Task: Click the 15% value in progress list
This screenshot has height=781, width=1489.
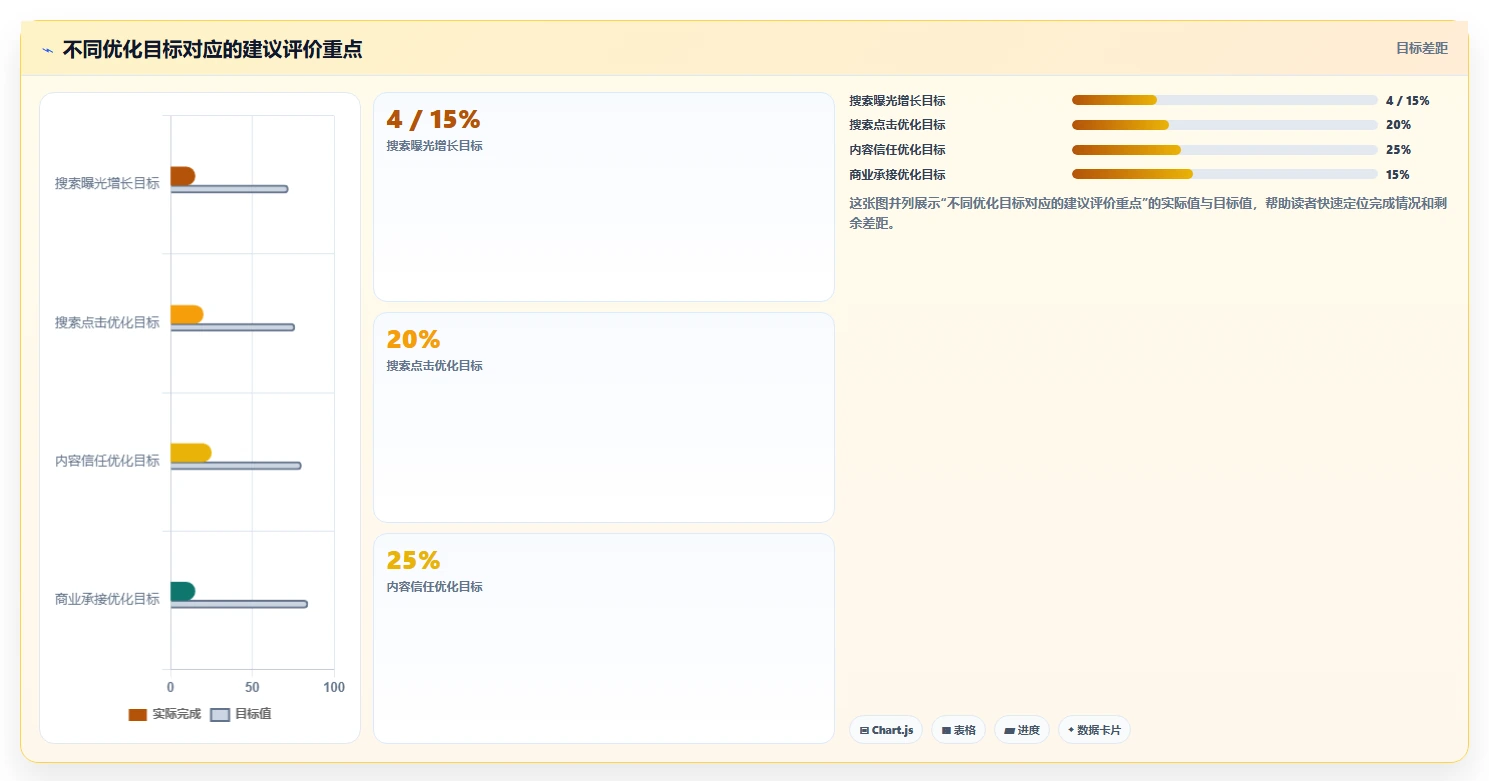Action: pos(1398,174)
